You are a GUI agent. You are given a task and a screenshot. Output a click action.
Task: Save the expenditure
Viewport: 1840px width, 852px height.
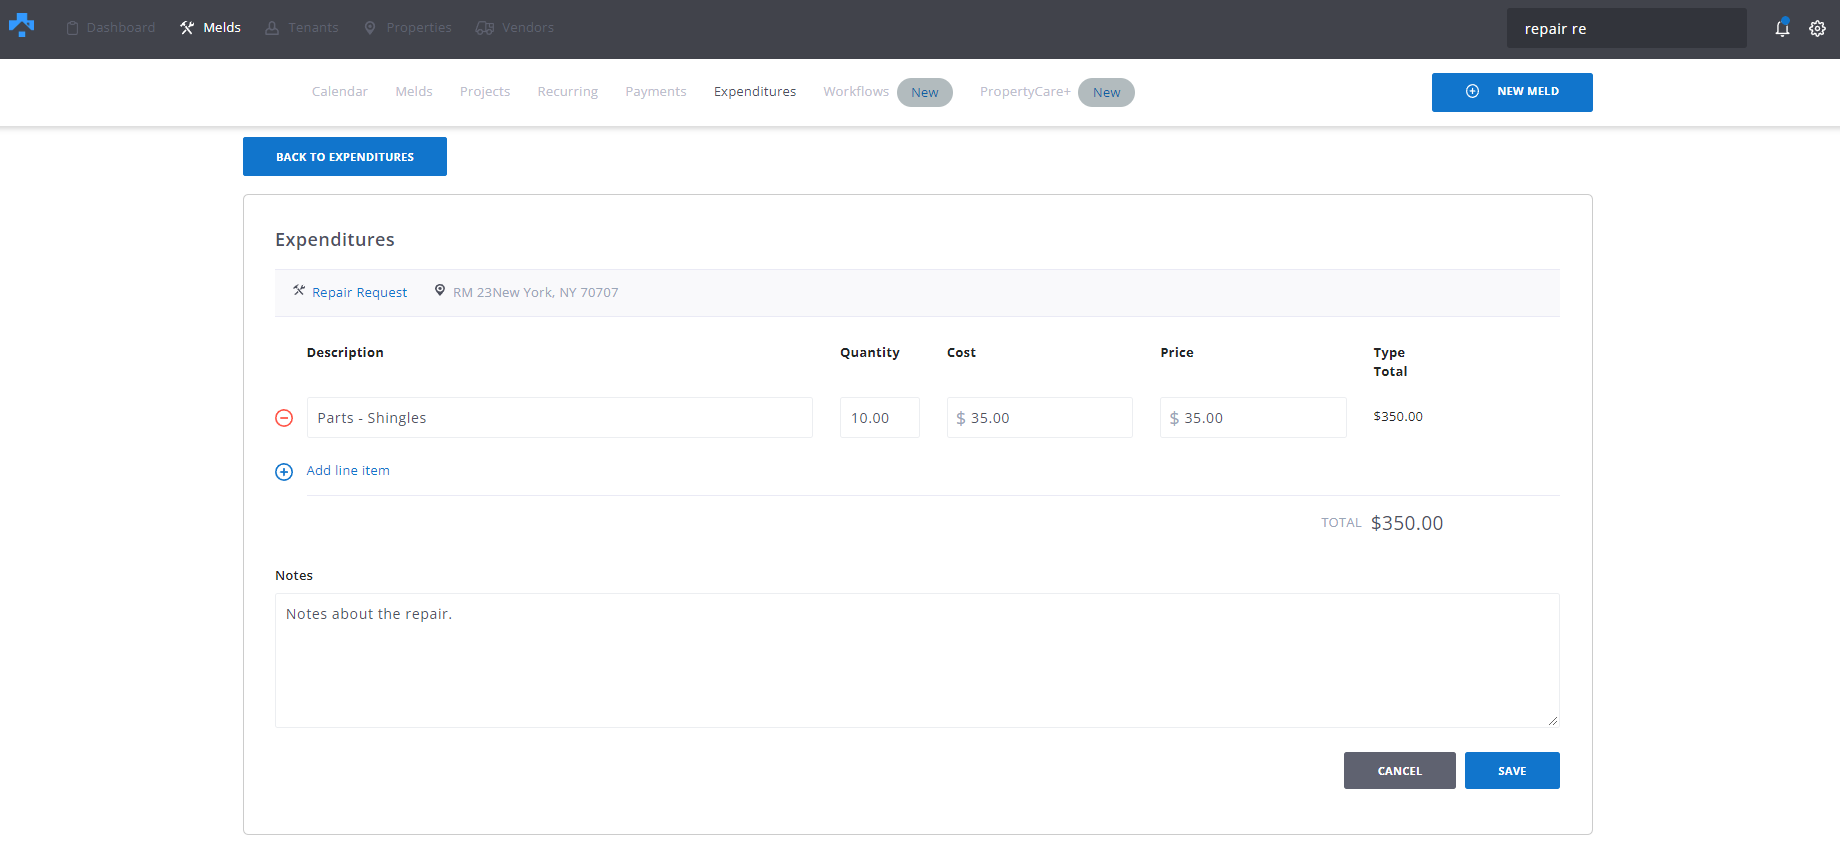coord(1512,771)
